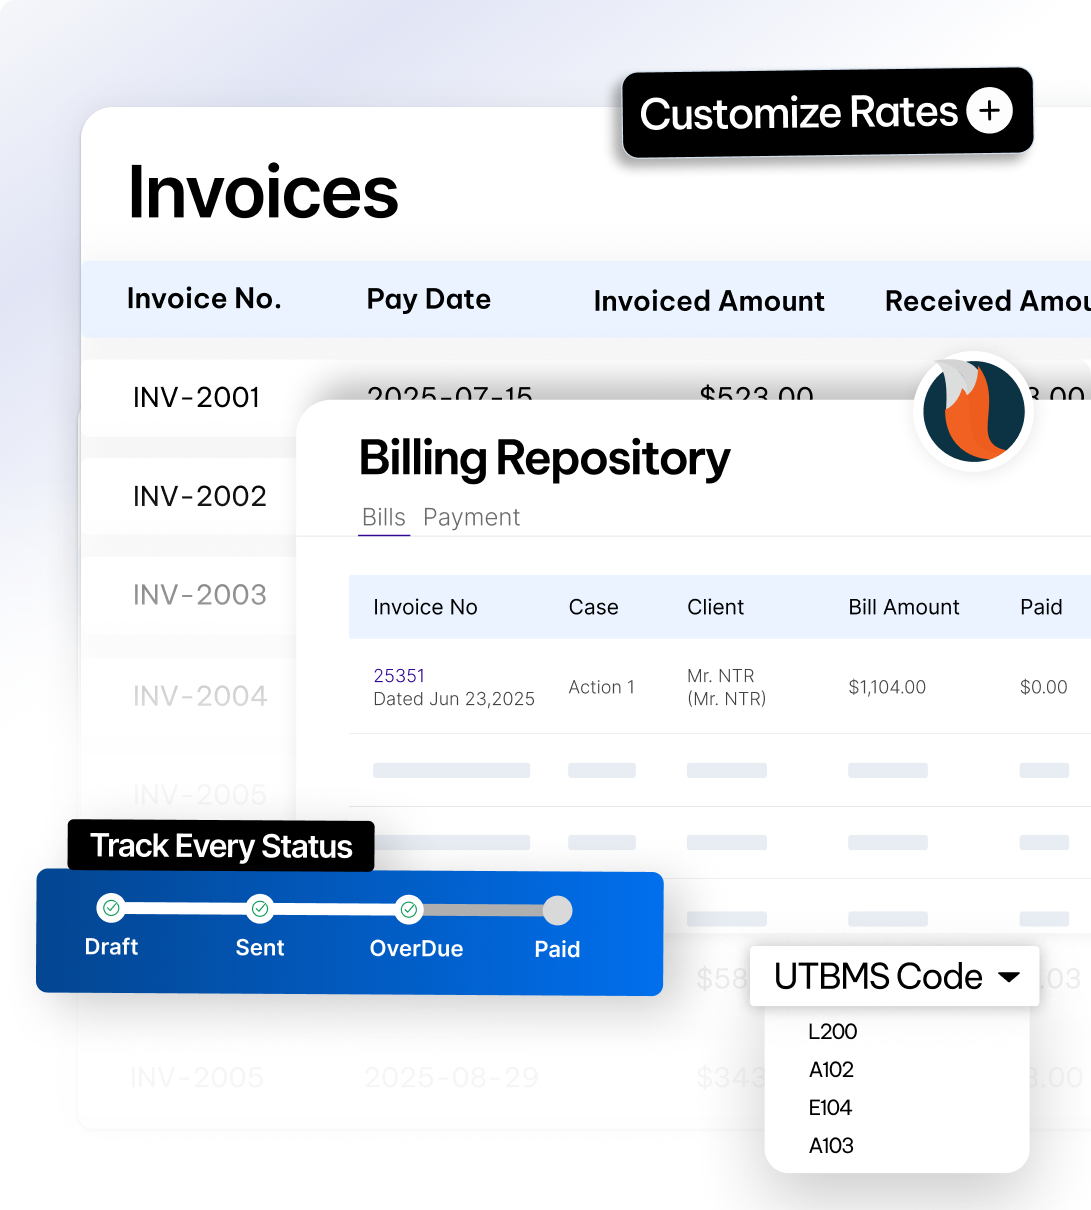The height and width of the screenshot is (1210, 1091).
Task: Click the status progress bar between OverDue and Paid
Action: pyautogui.click(x=483, y=910)
